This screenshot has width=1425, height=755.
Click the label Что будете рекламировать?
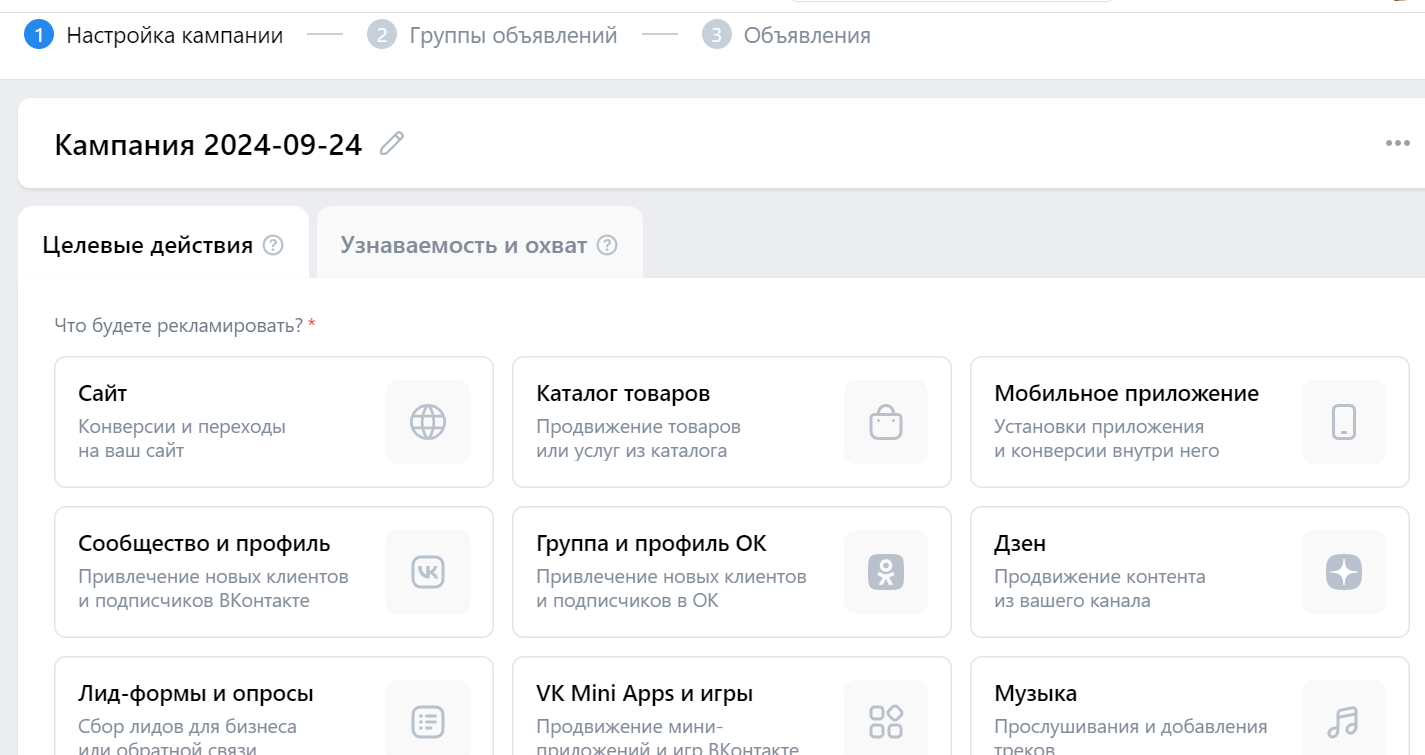pyautogui.click(x=179, y=326)
